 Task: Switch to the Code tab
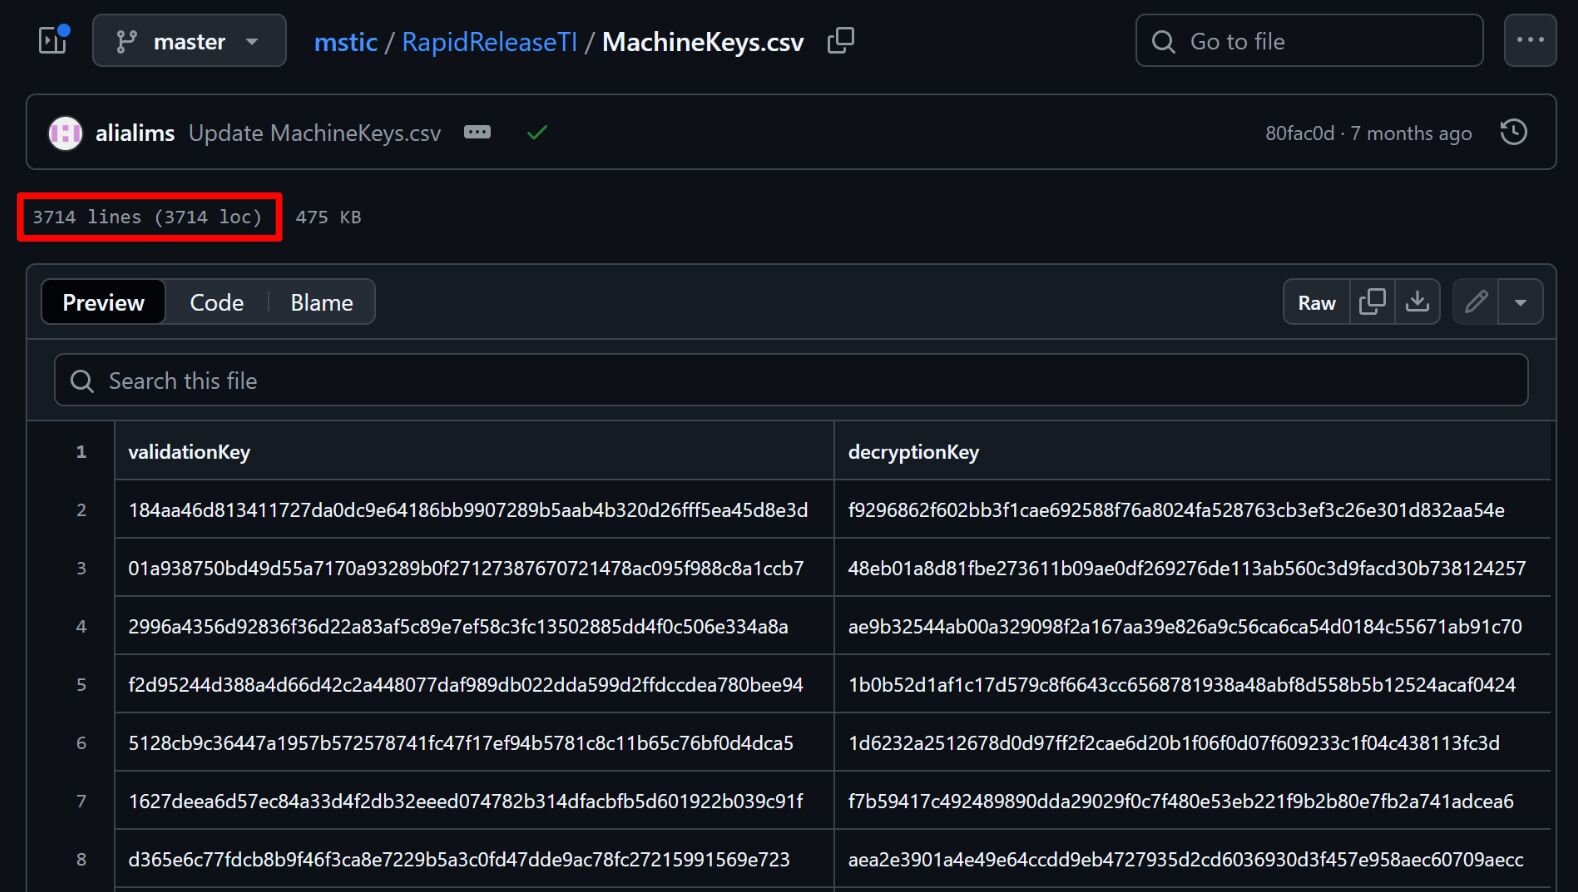(217, 302)
